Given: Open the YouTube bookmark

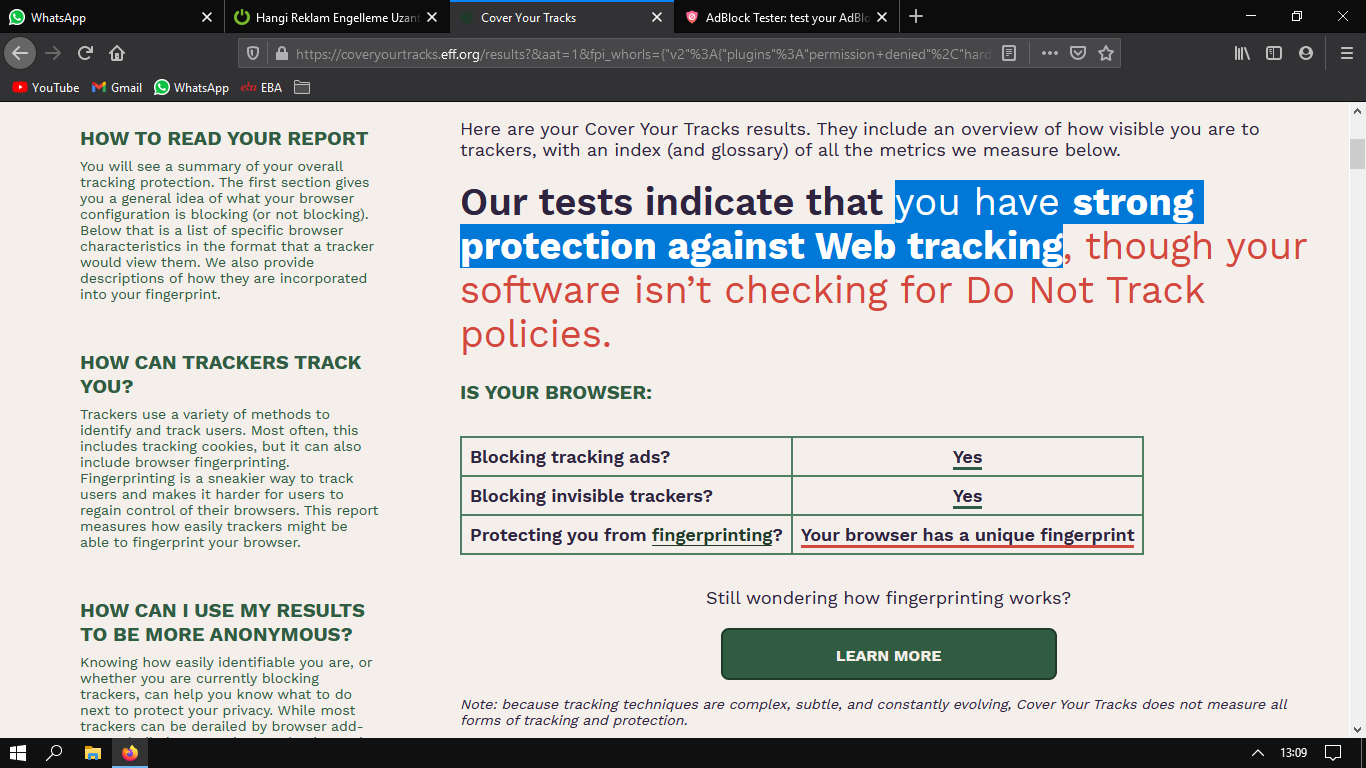Looking at the screenshot, I should tap(46, 87).
